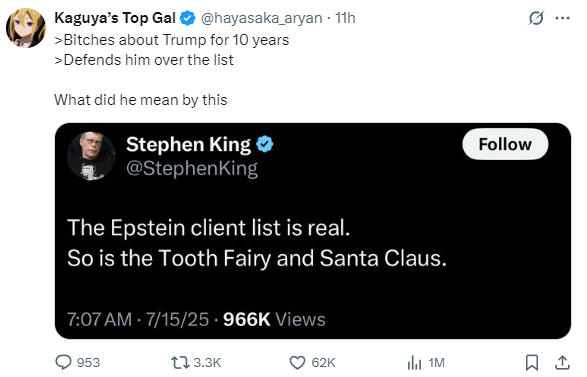Click Kaguya's Top Gal blue verified badge
587x377 pixels.
187,18
